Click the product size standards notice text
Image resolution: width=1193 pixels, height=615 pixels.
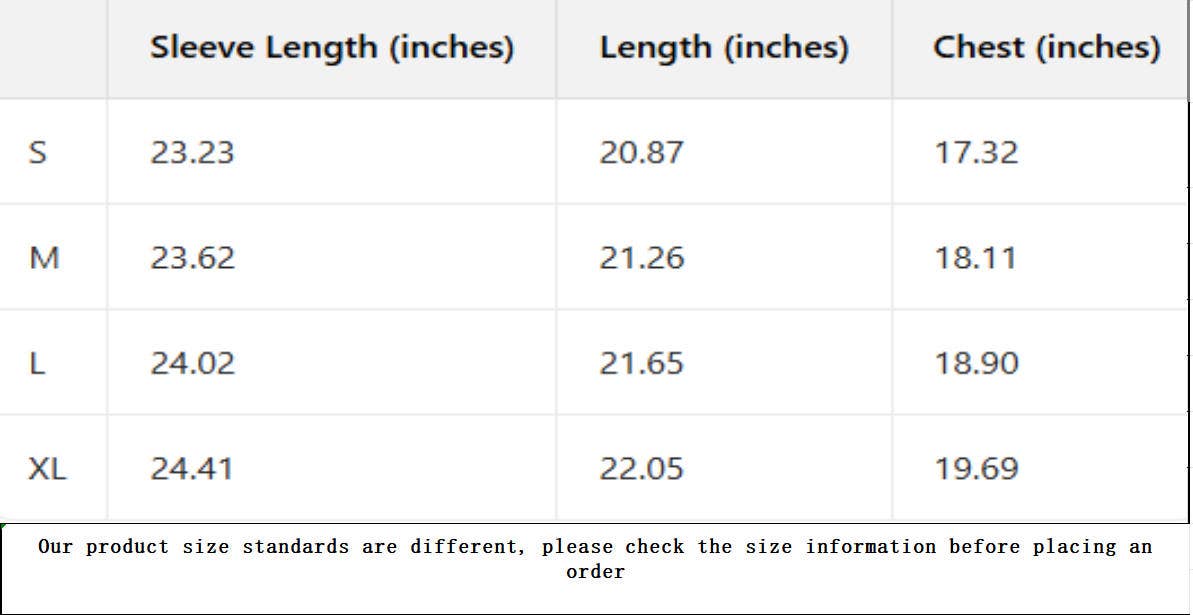595,559
